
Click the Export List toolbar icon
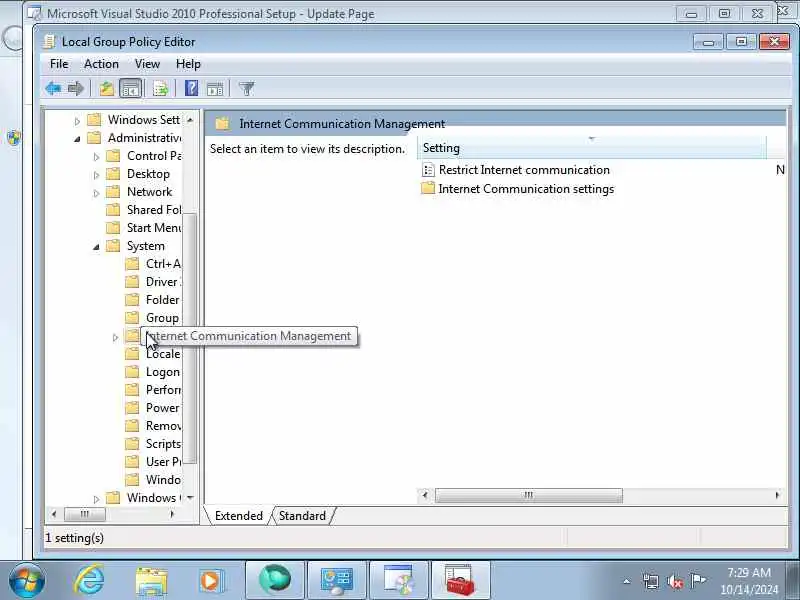pos(160,89)
